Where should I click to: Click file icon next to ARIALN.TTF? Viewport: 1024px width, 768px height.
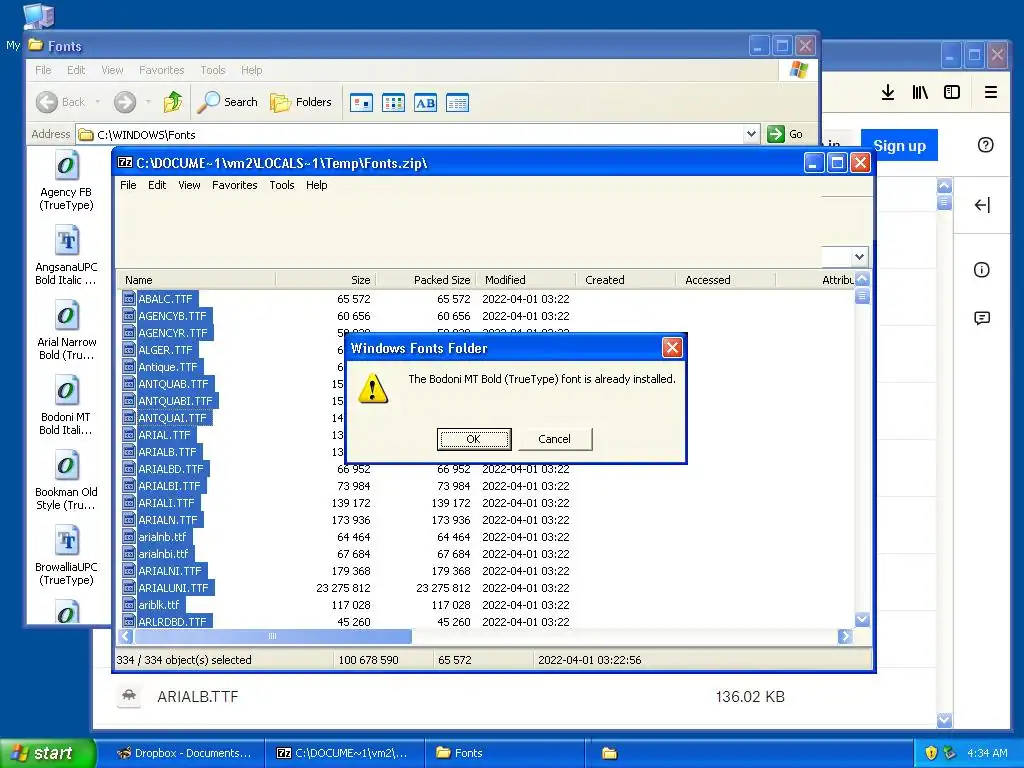(x=129, y=520)
